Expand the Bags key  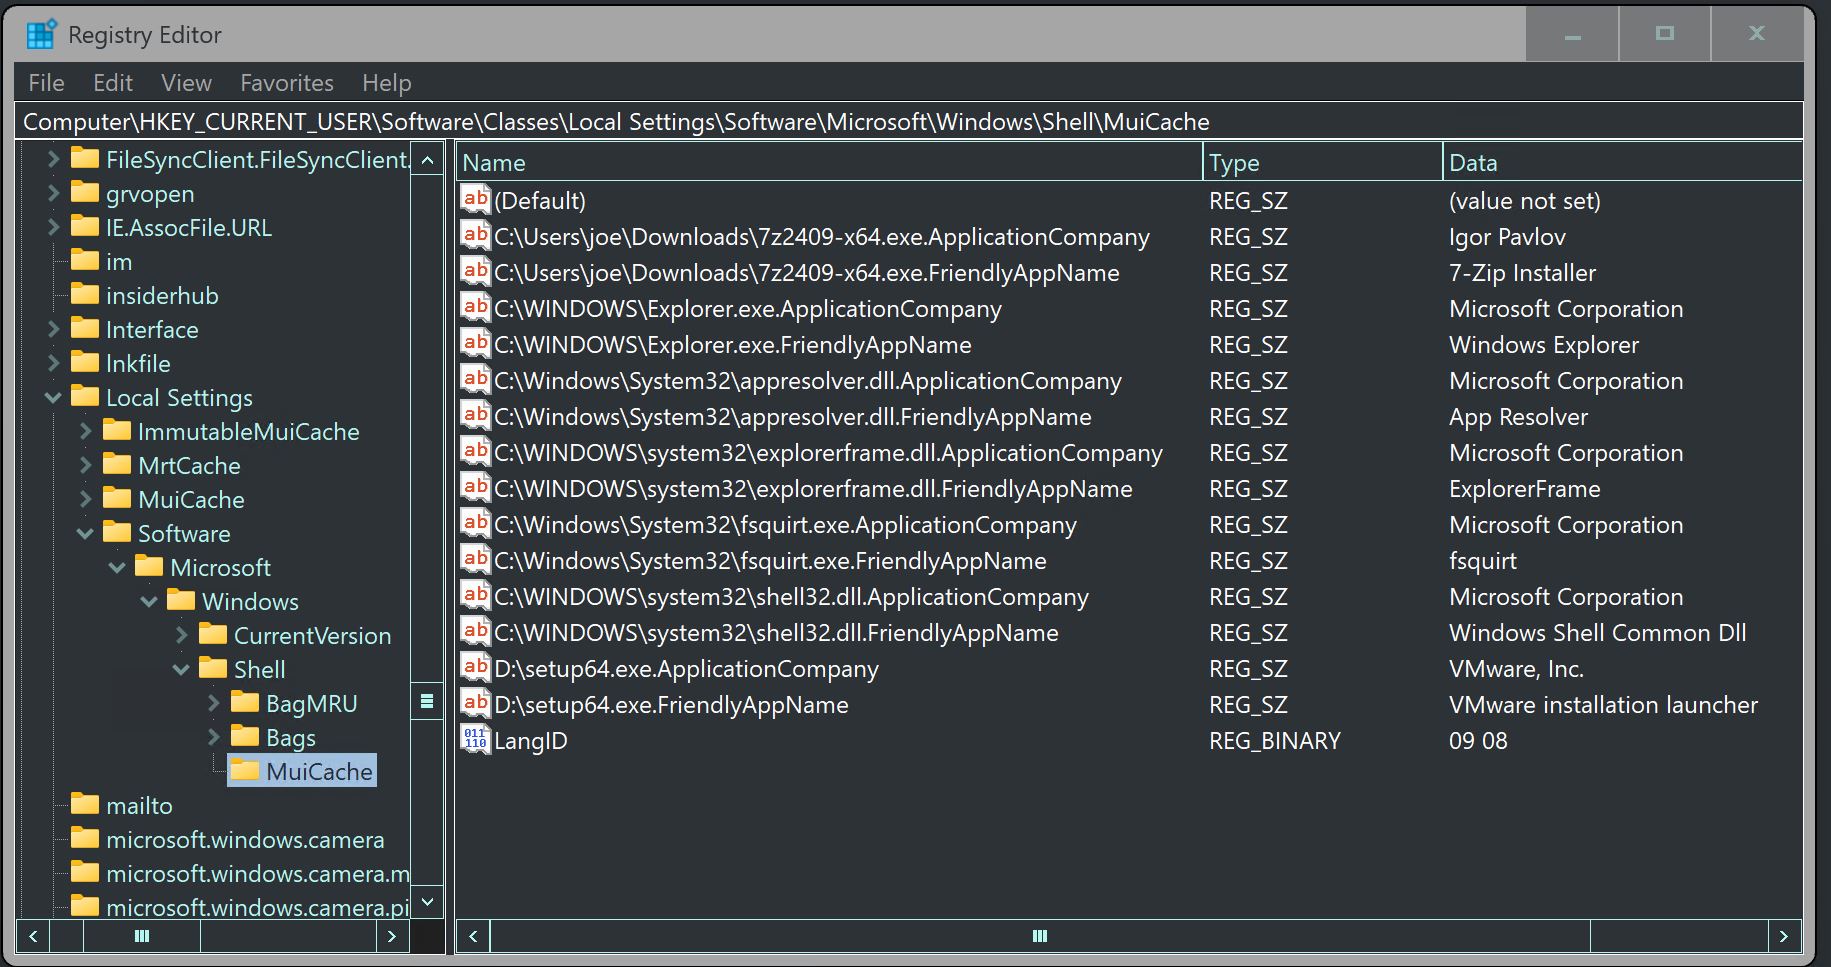(214, 737)
